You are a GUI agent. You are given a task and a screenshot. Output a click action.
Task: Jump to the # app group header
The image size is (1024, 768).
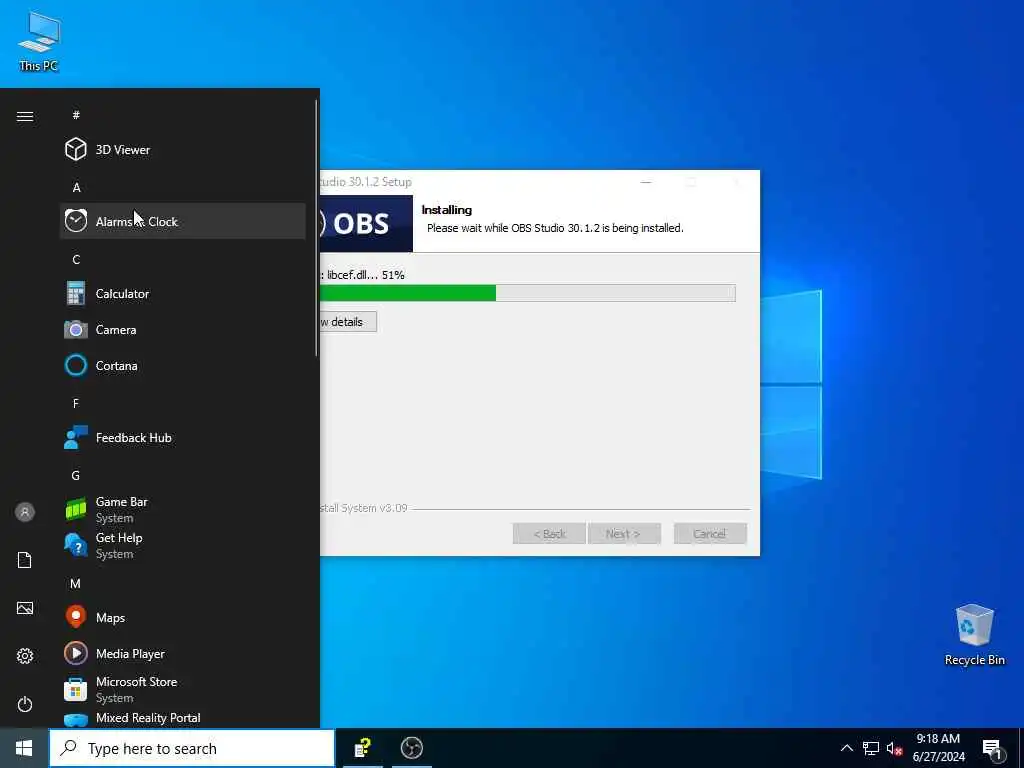(76, 115)
